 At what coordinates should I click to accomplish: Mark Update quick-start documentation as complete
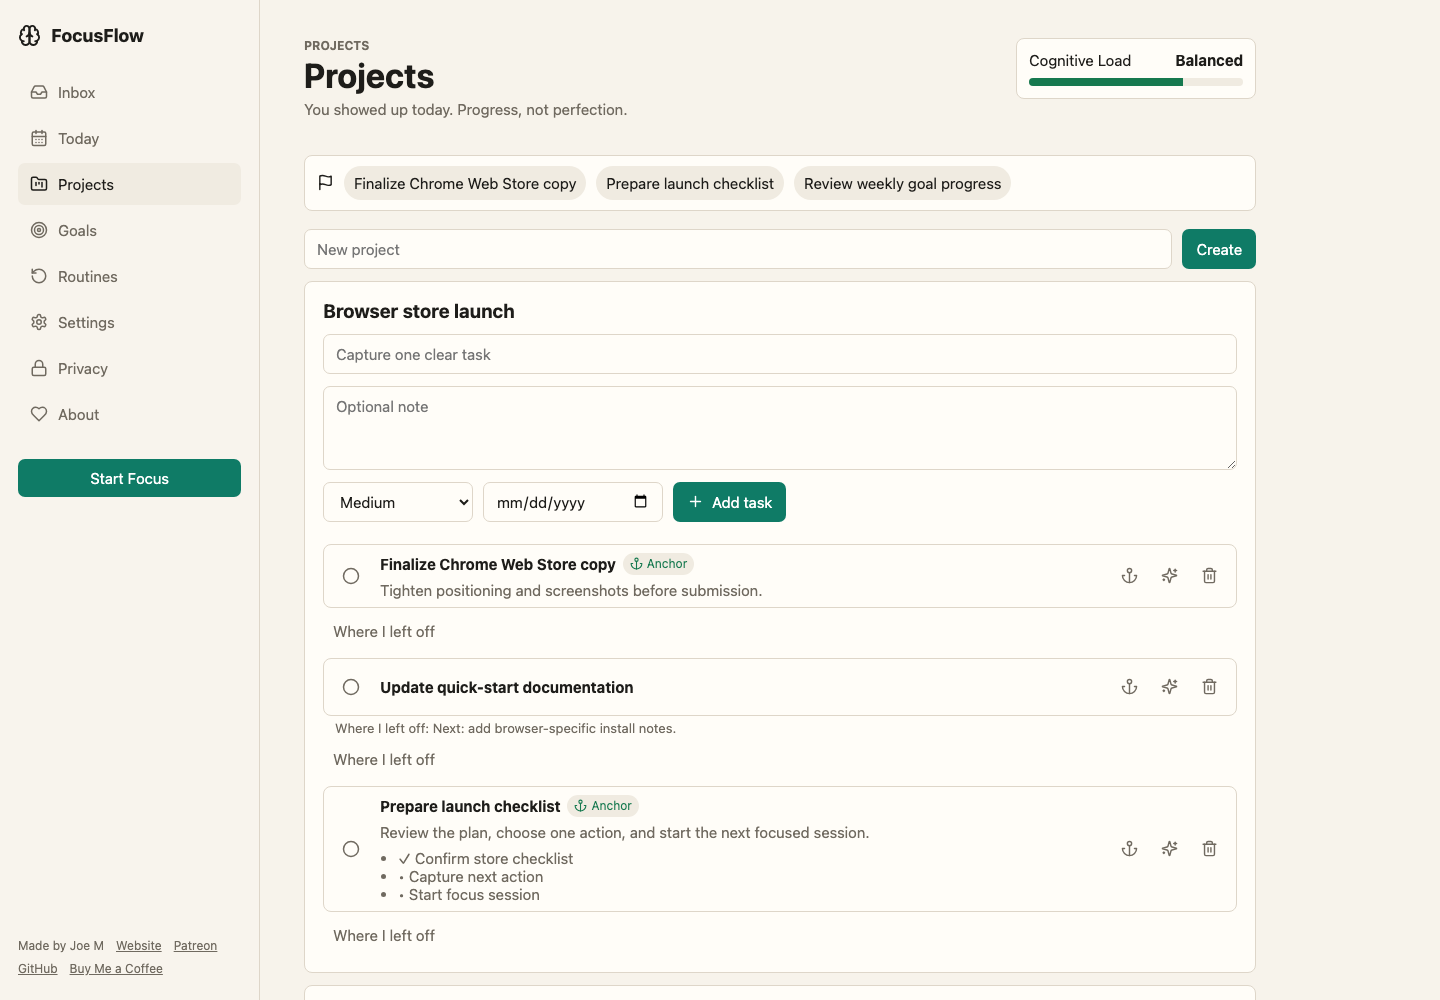(x=351, y=687)
